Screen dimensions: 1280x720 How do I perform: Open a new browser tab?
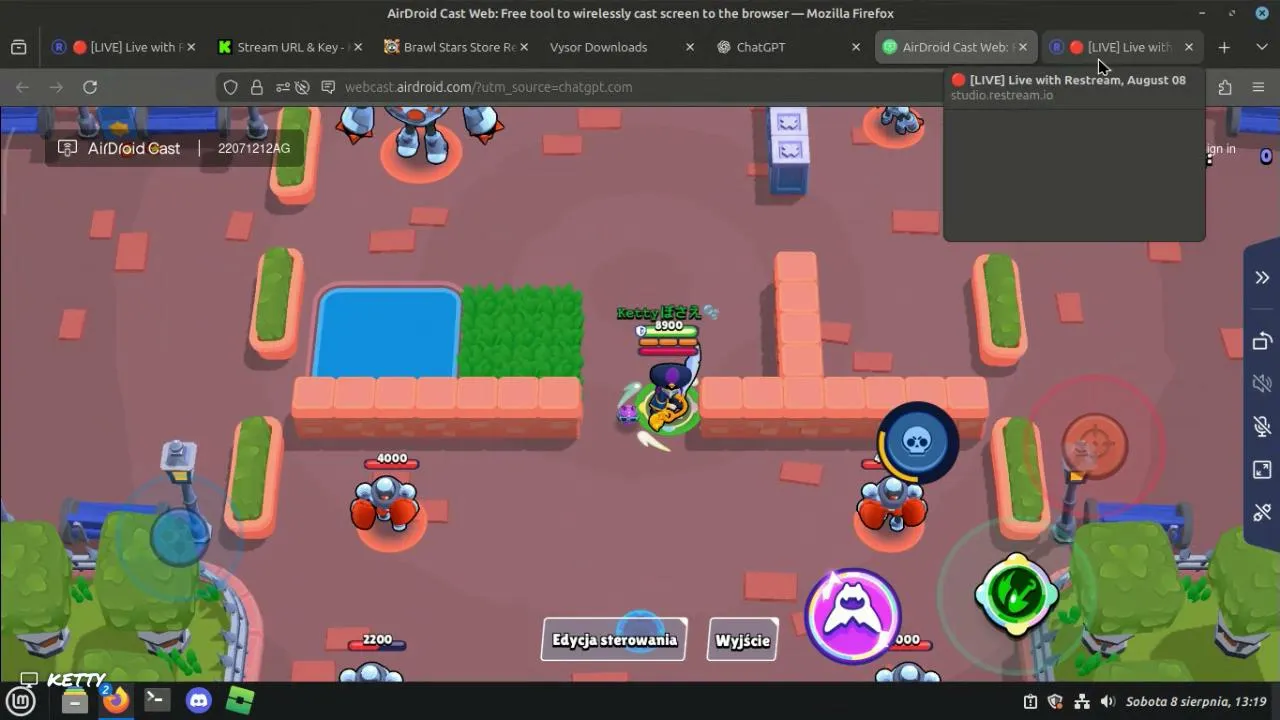click(1224, 47)
